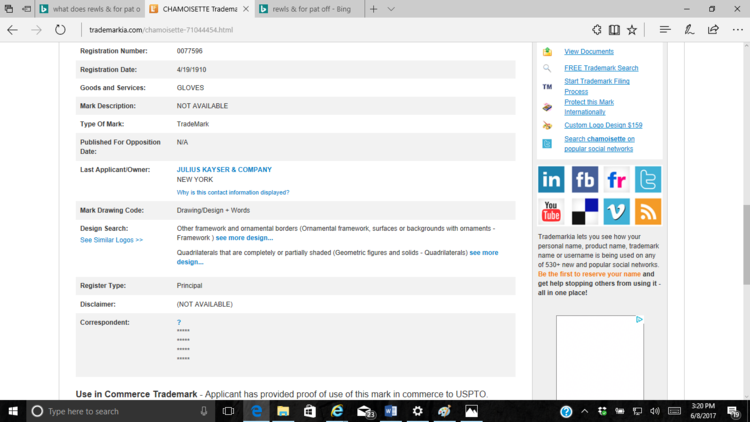
Task: Make a web note with pen icon
Action: pyautogui.click(x=689, y=30)
